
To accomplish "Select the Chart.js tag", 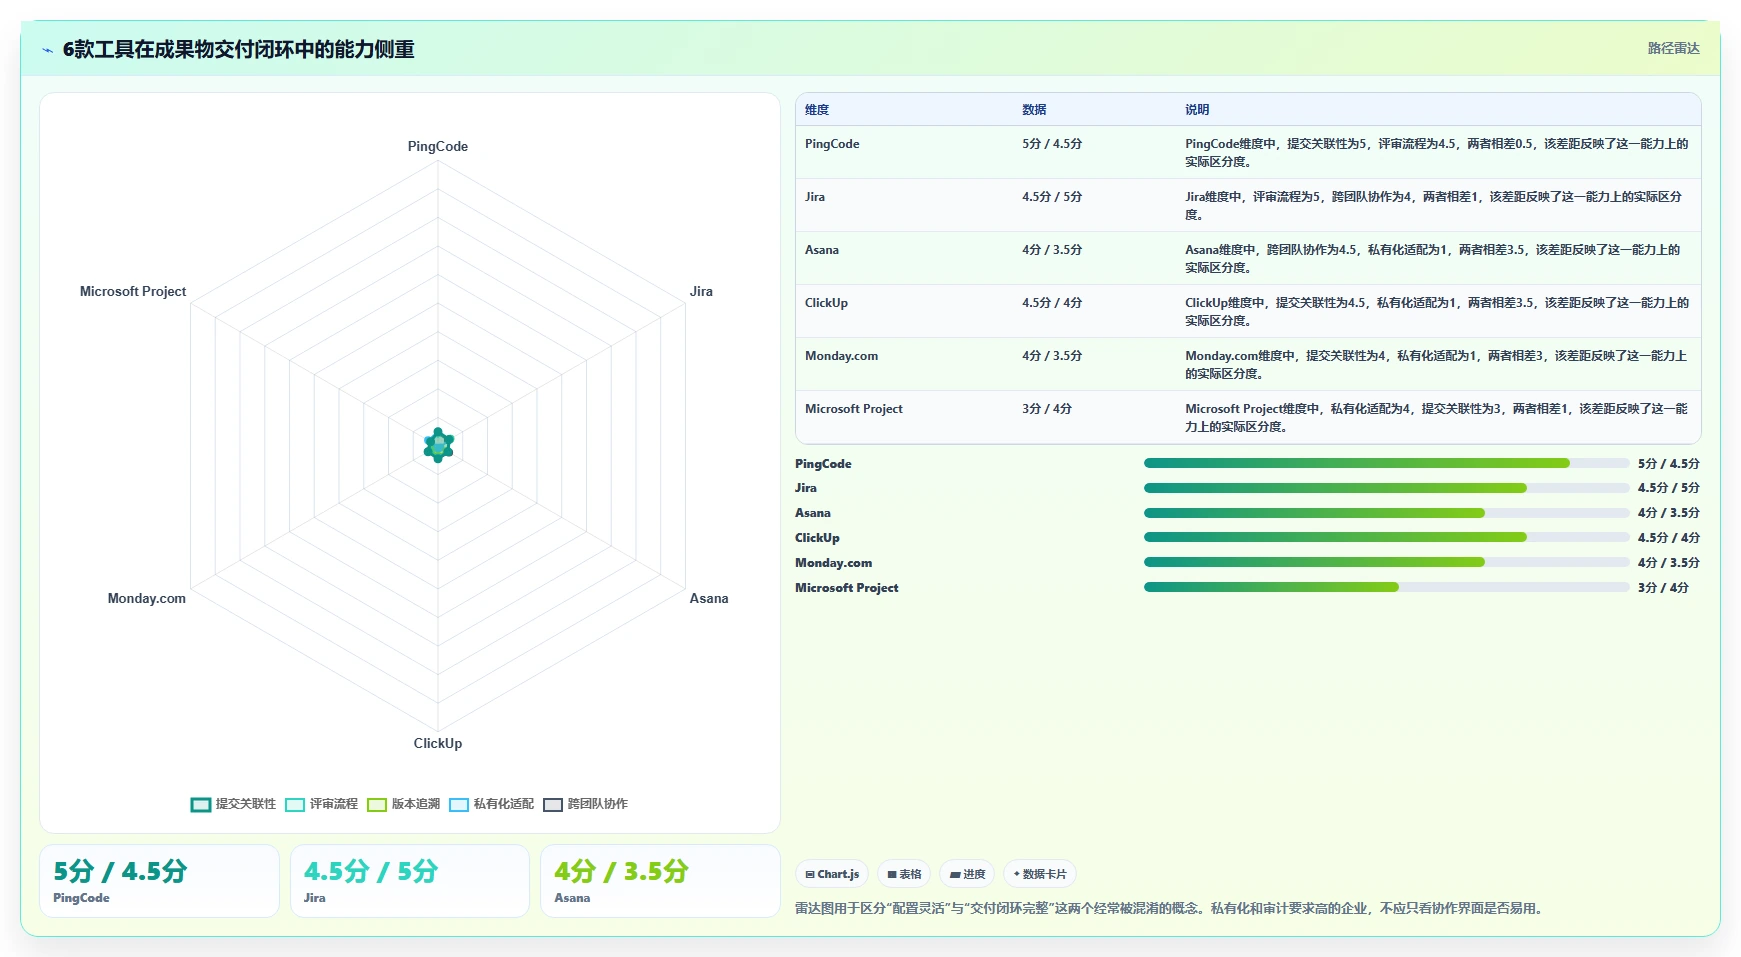I will [832, 874].
